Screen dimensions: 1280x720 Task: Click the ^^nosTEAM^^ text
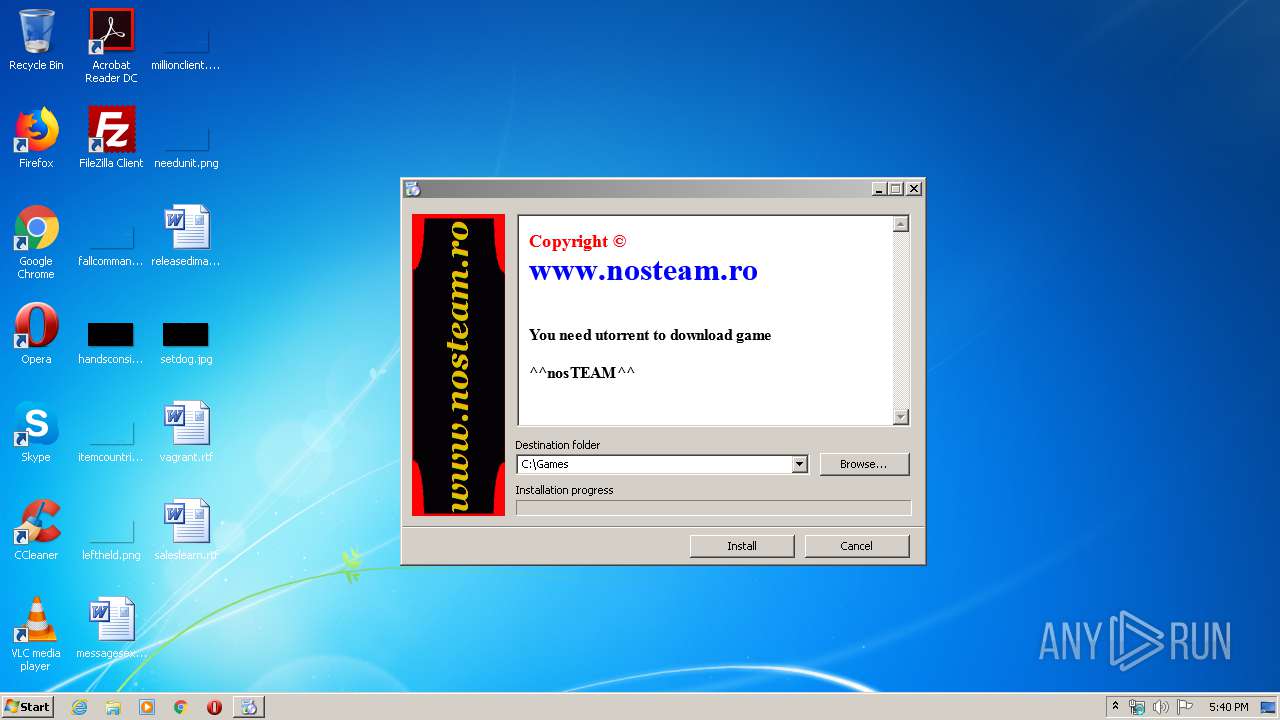pyautogui.click(x=582, y=373)
